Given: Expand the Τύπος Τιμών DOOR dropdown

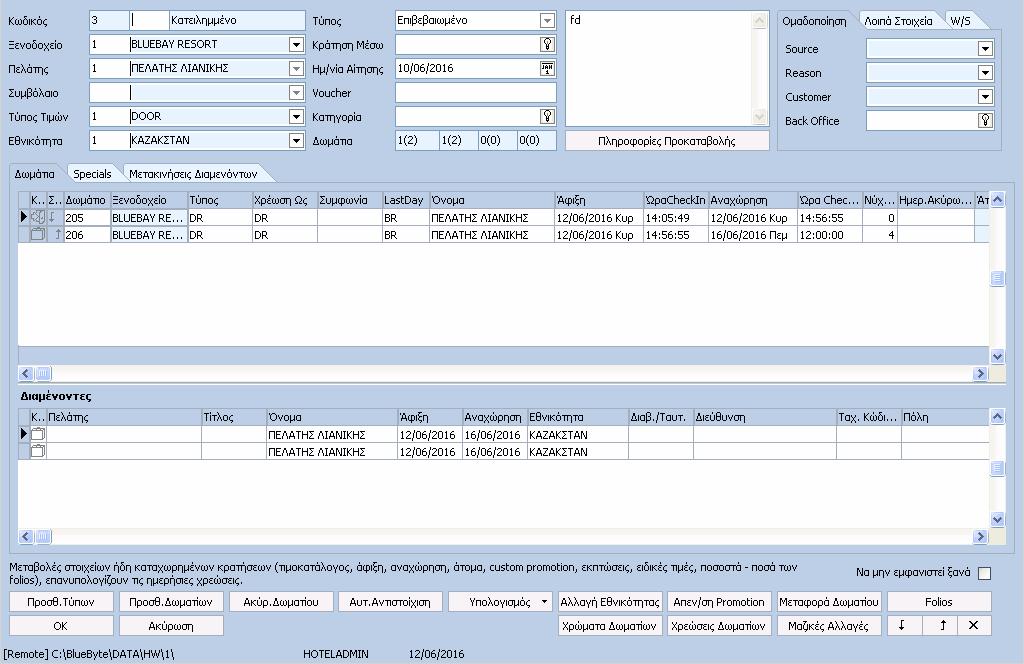Looking at the screenshot, I should pos(296,116).
